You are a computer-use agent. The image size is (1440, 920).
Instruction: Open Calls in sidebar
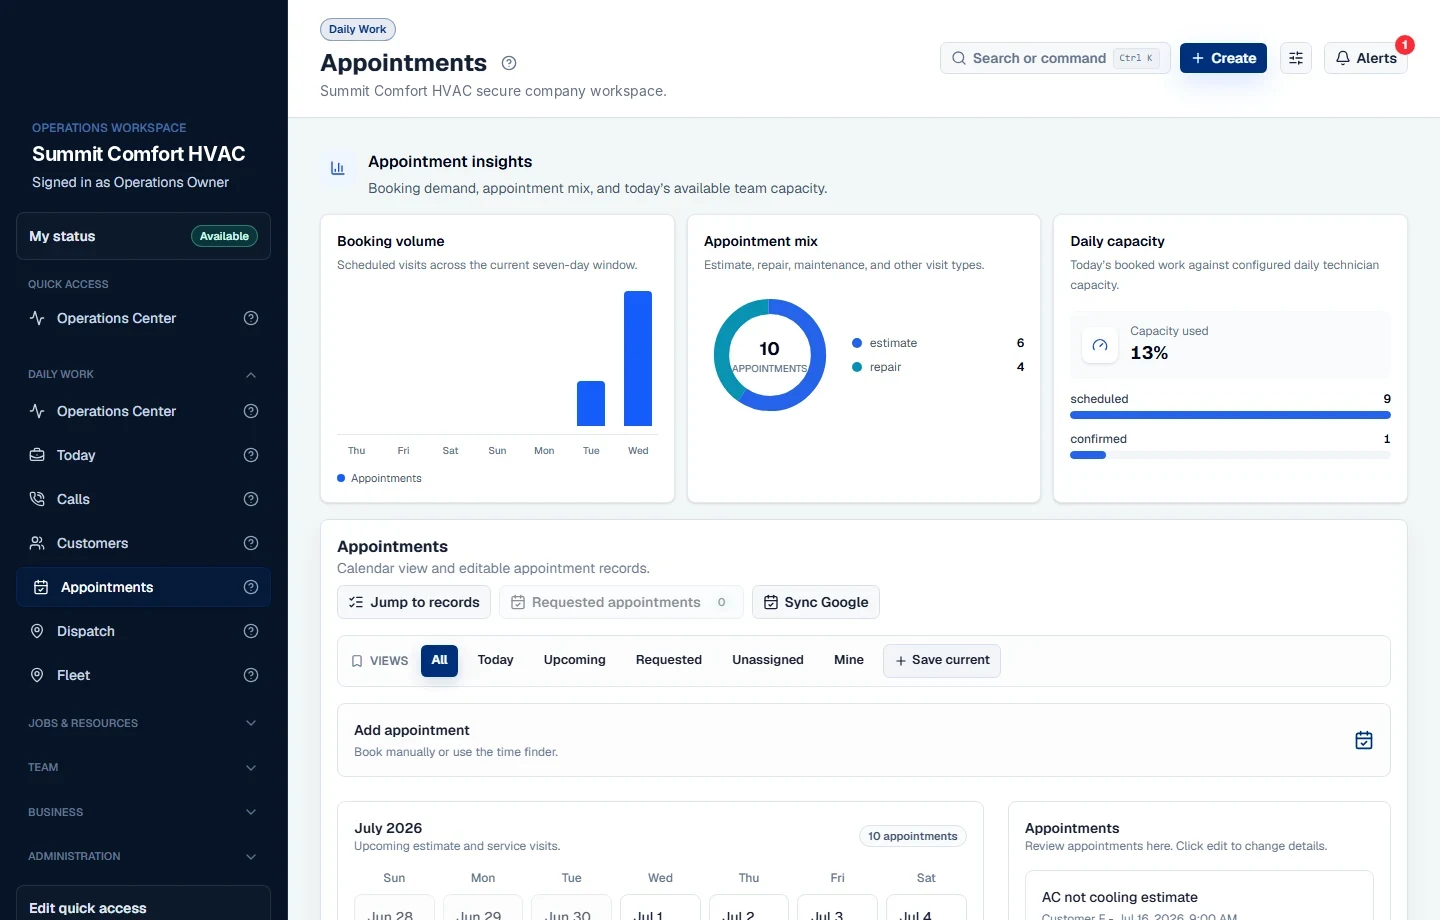[143, 499]
